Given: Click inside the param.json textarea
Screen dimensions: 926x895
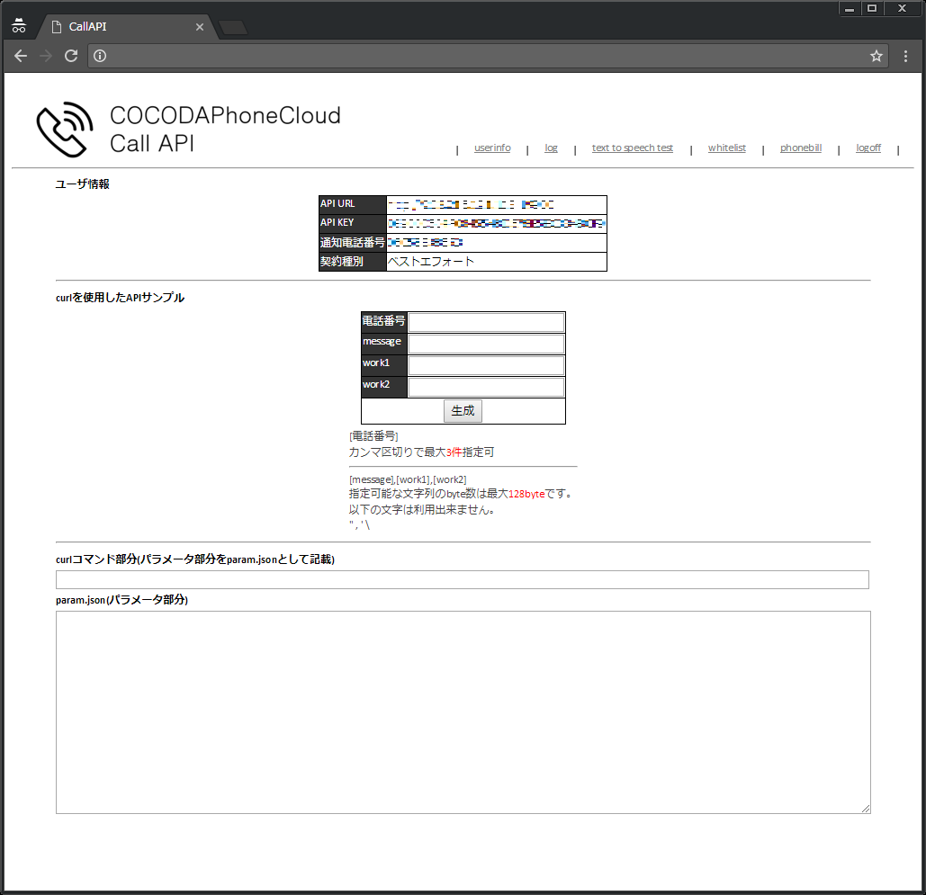Looking at the screenshot, I should point(463,712).
